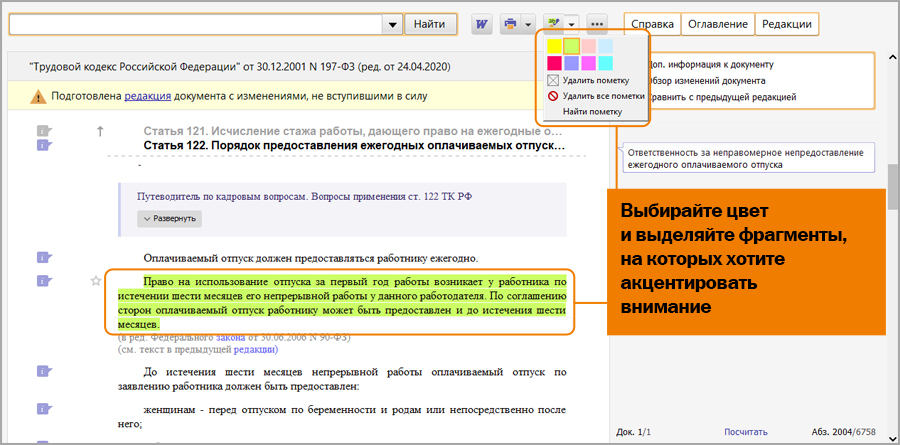900x445 pixels.
Task: Click the star bookmark icon beside highlighted paragraph
Action: 96,281
